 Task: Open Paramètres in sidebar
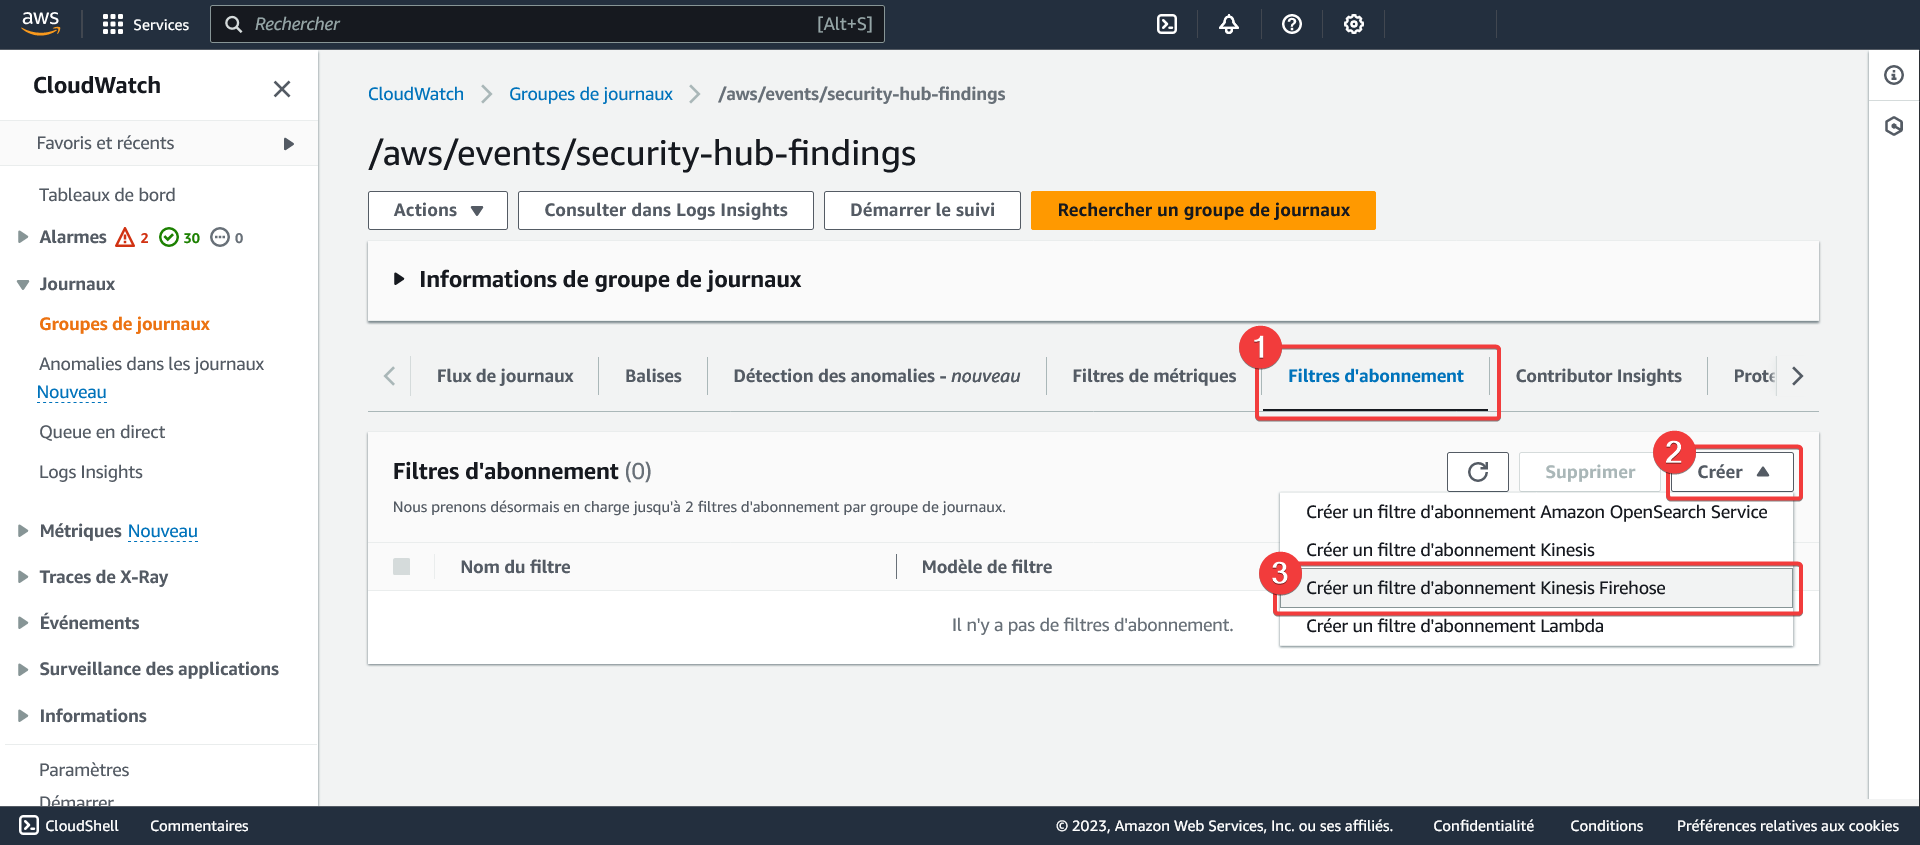tap(84, 770)
